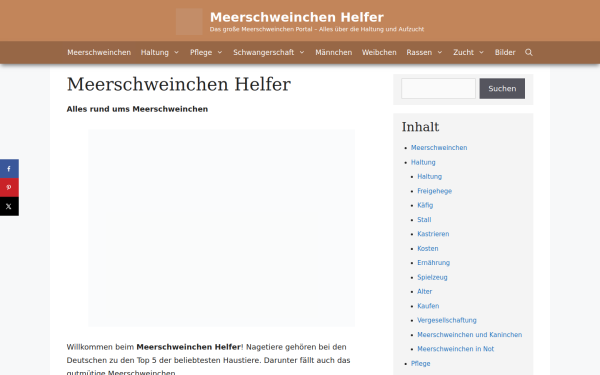Expand the Pflege submenu chevron
The height and width of the screenshot is (375, 600).
[220, 52]
